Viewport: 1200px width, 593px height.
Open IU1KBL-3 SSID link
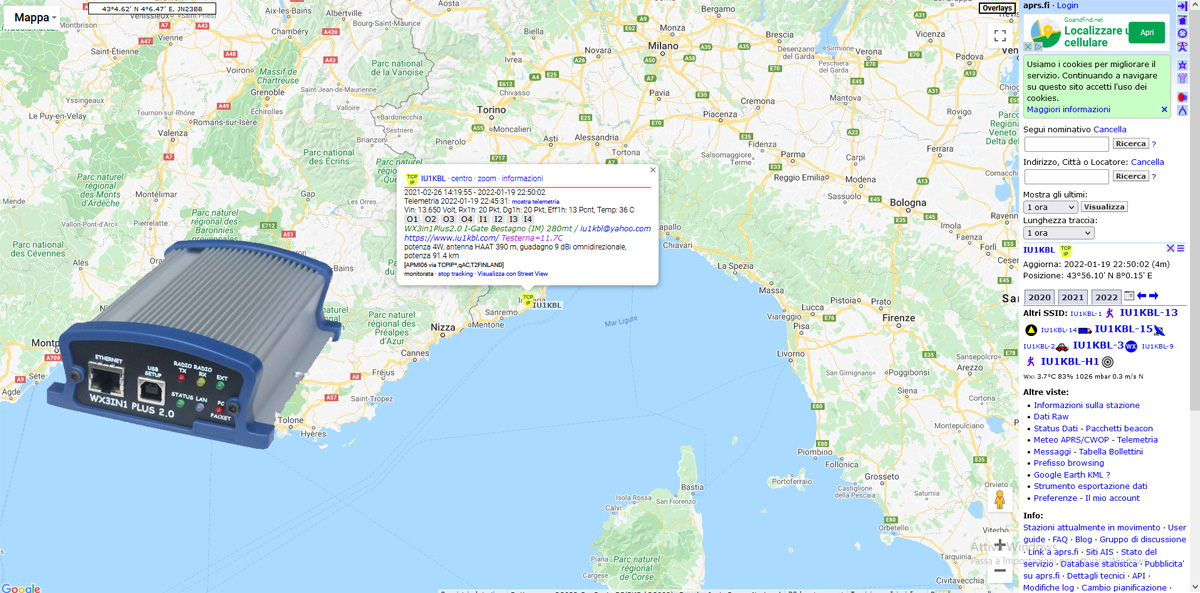(x=1098, y=345)
